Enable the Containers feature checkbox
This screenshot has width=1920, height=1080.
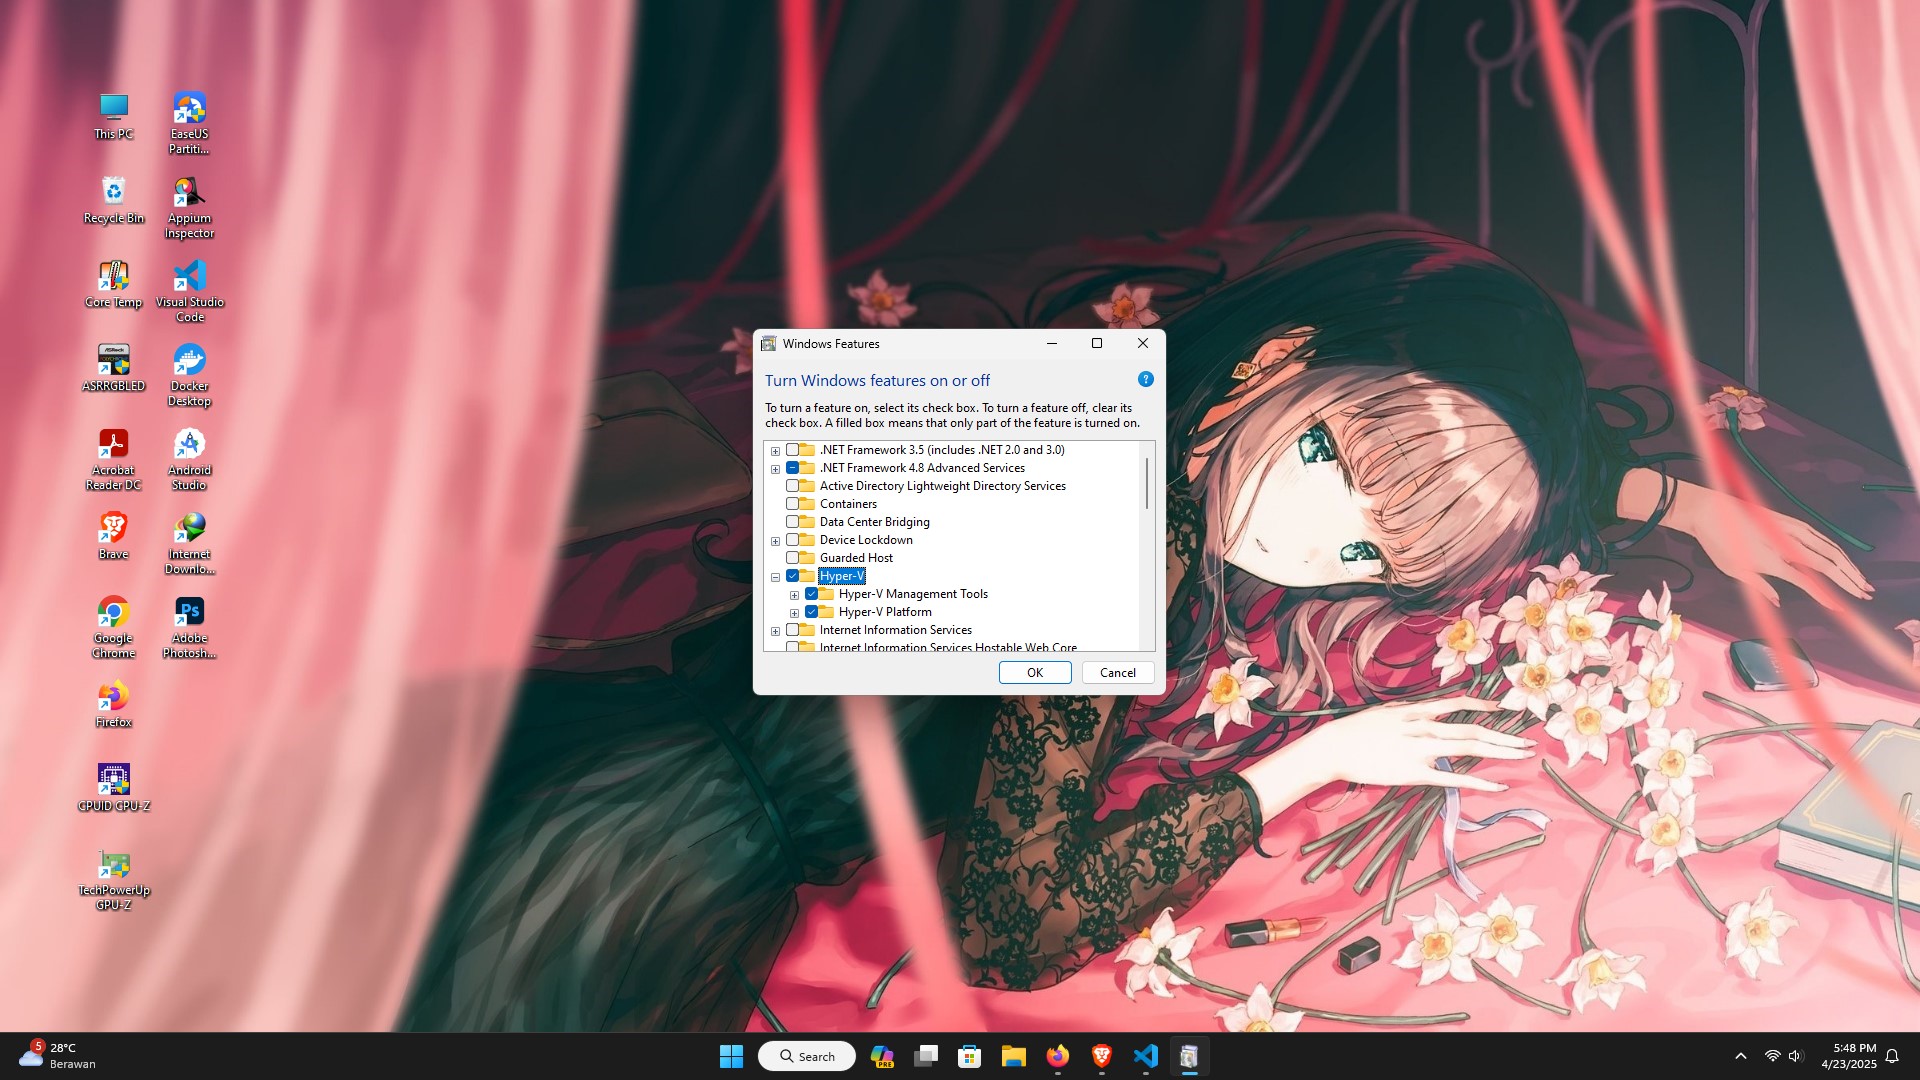click(792, 504)
